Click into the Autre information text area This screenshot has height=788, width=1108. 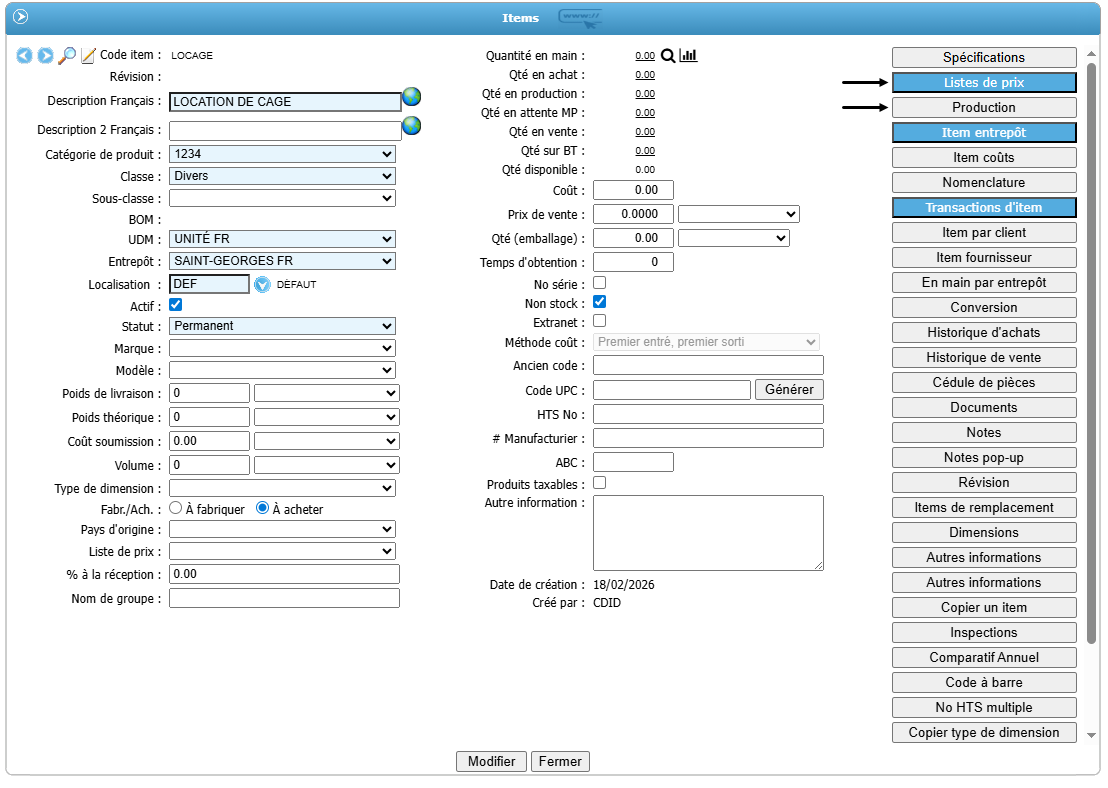tap(707, 533)
